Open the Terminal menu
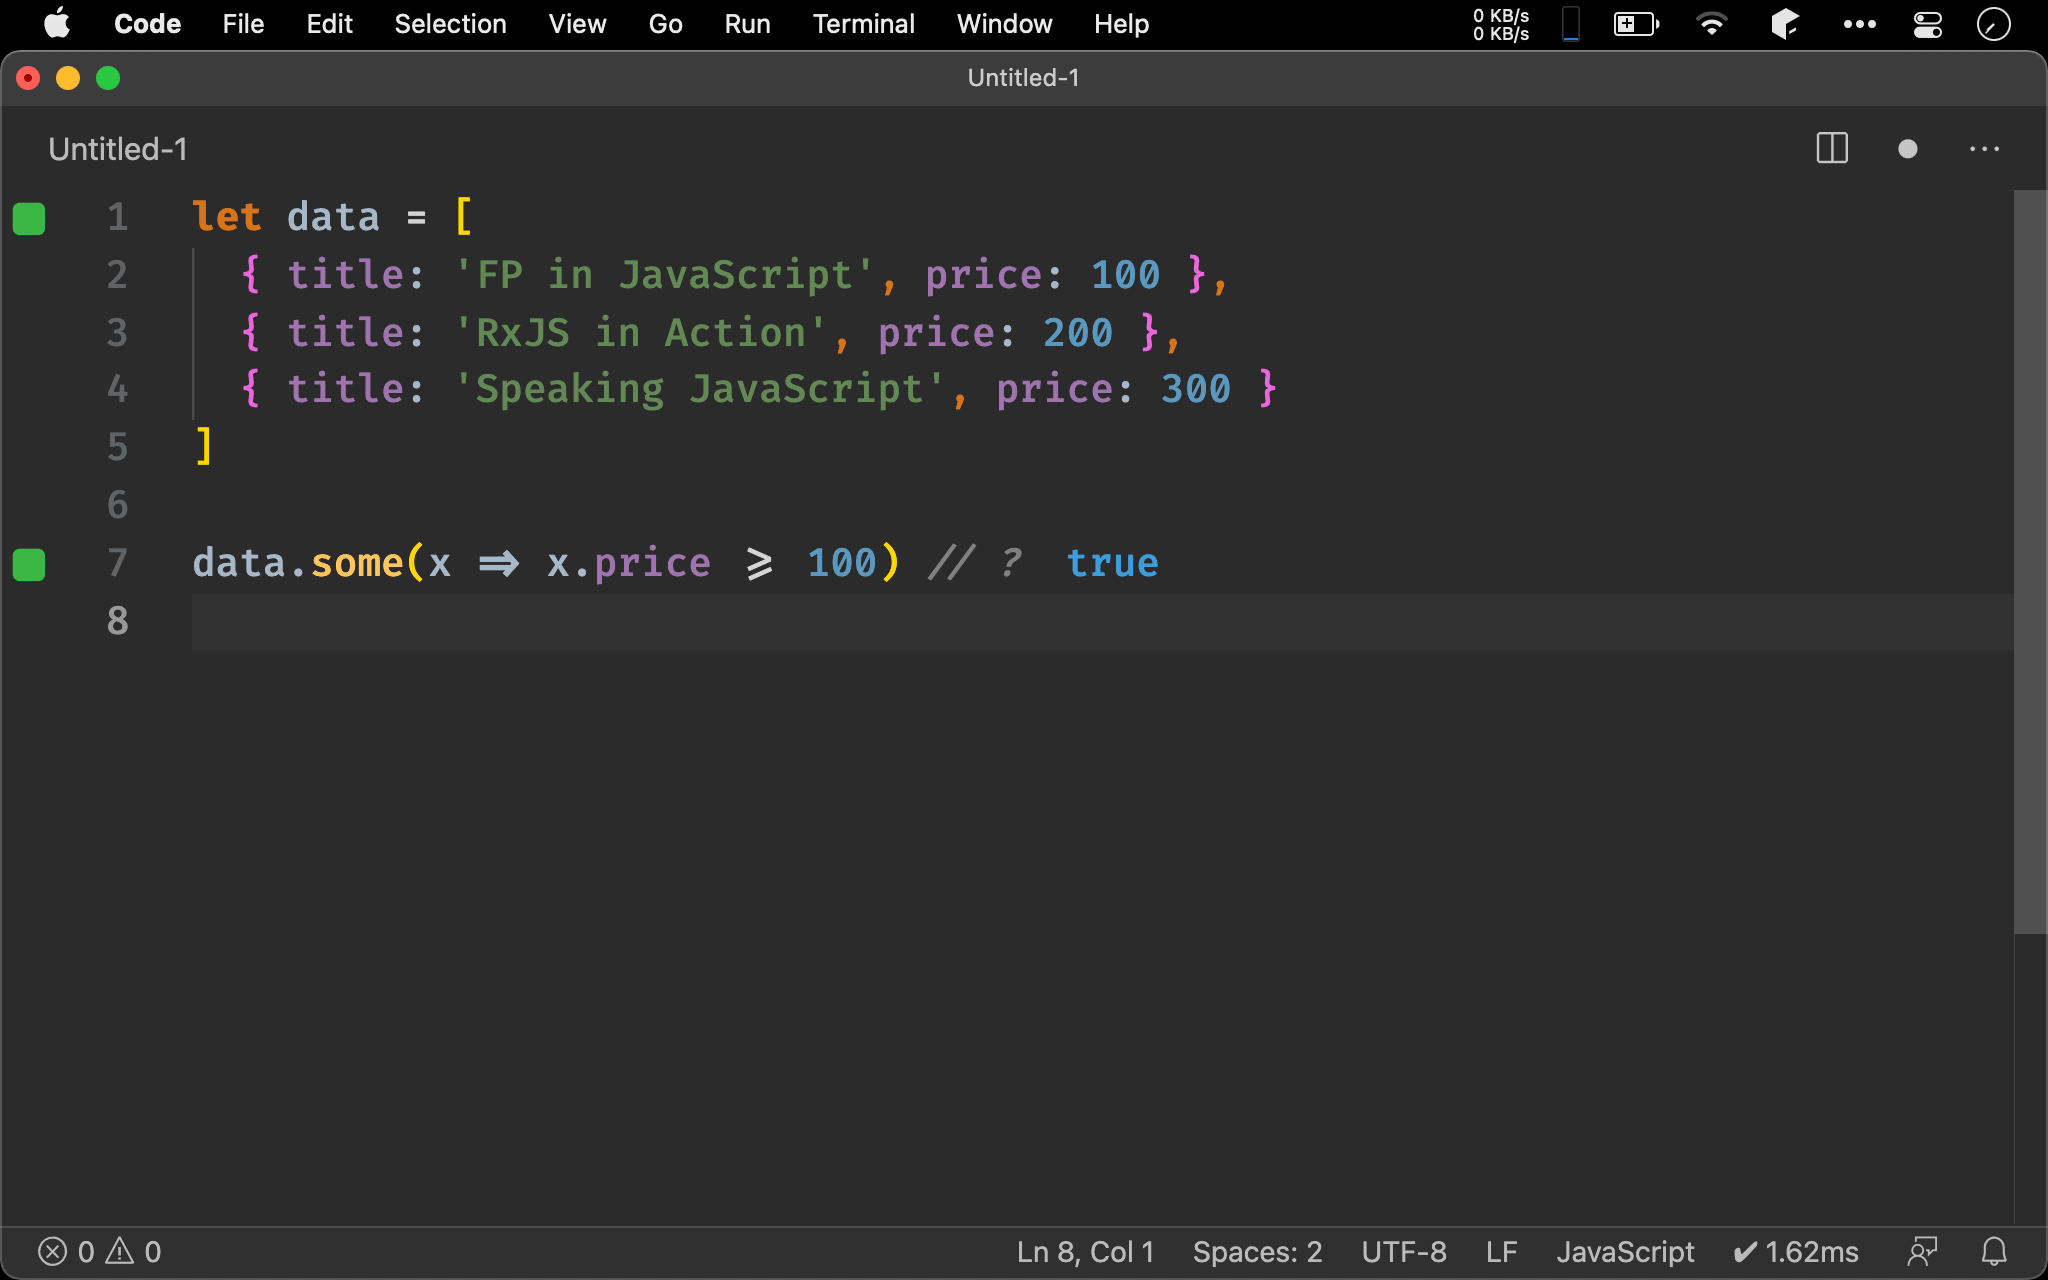 pos(863,24)
